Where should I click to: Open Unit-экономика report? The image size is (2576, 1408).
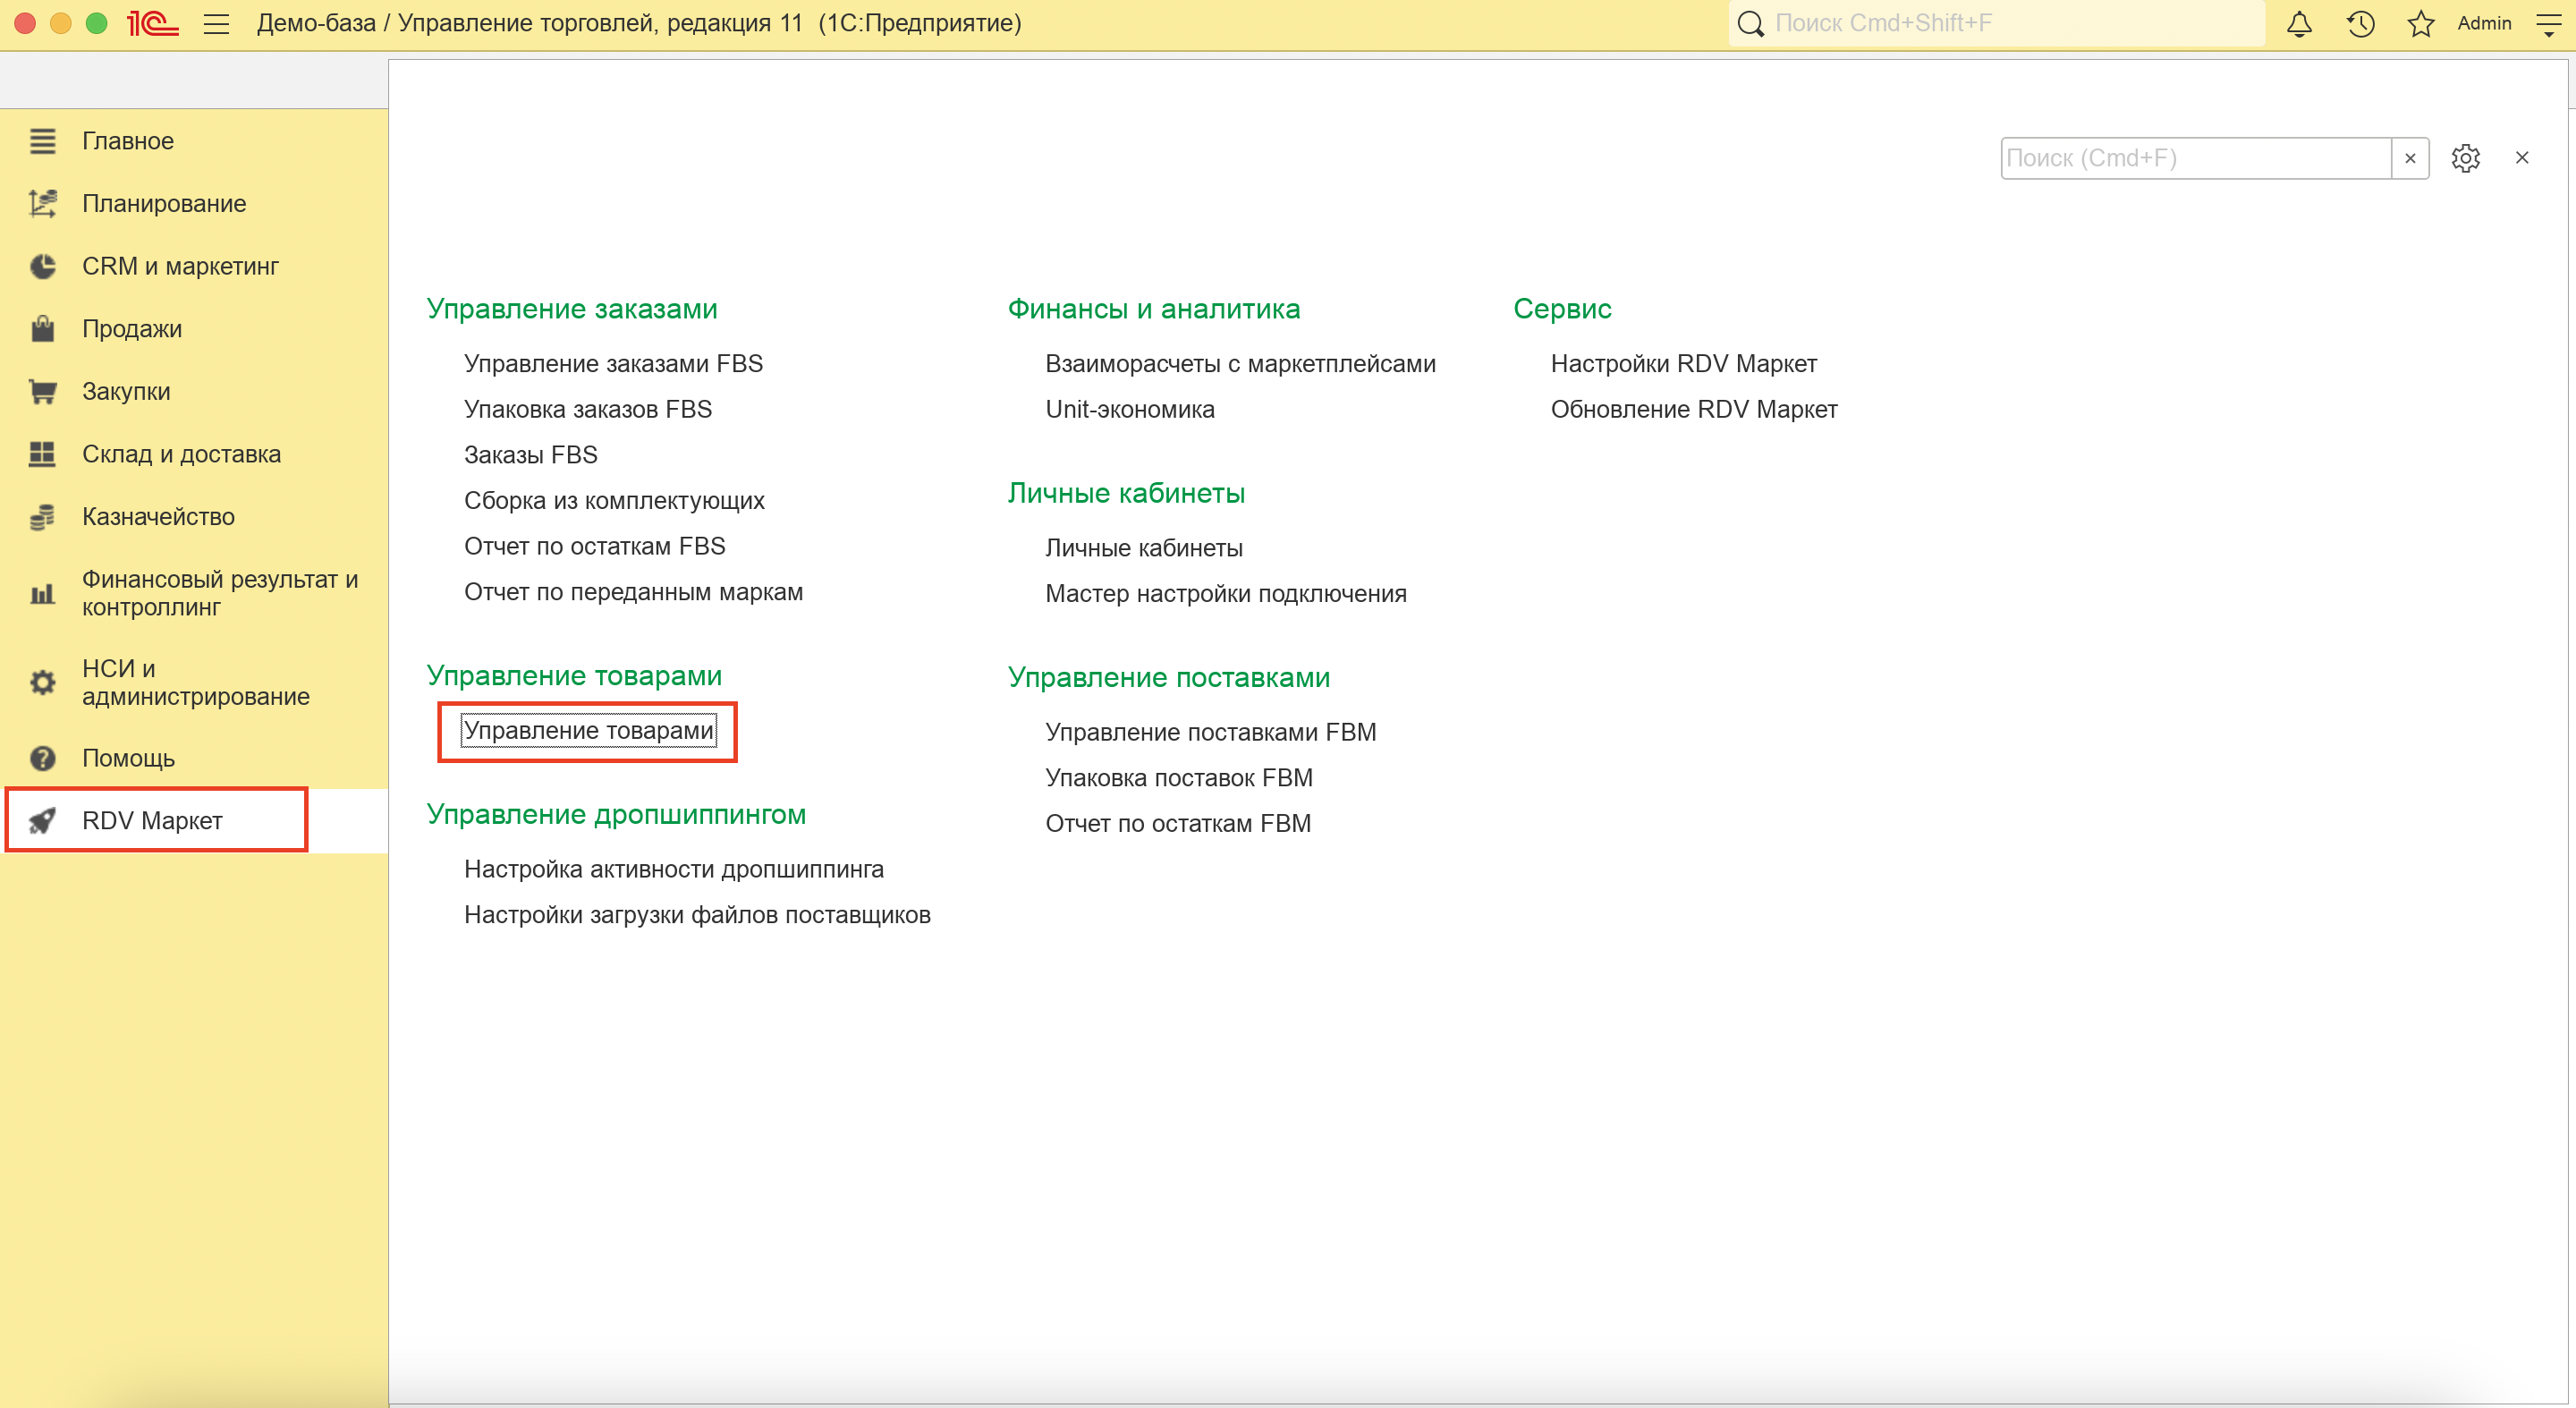point(1129,409)
